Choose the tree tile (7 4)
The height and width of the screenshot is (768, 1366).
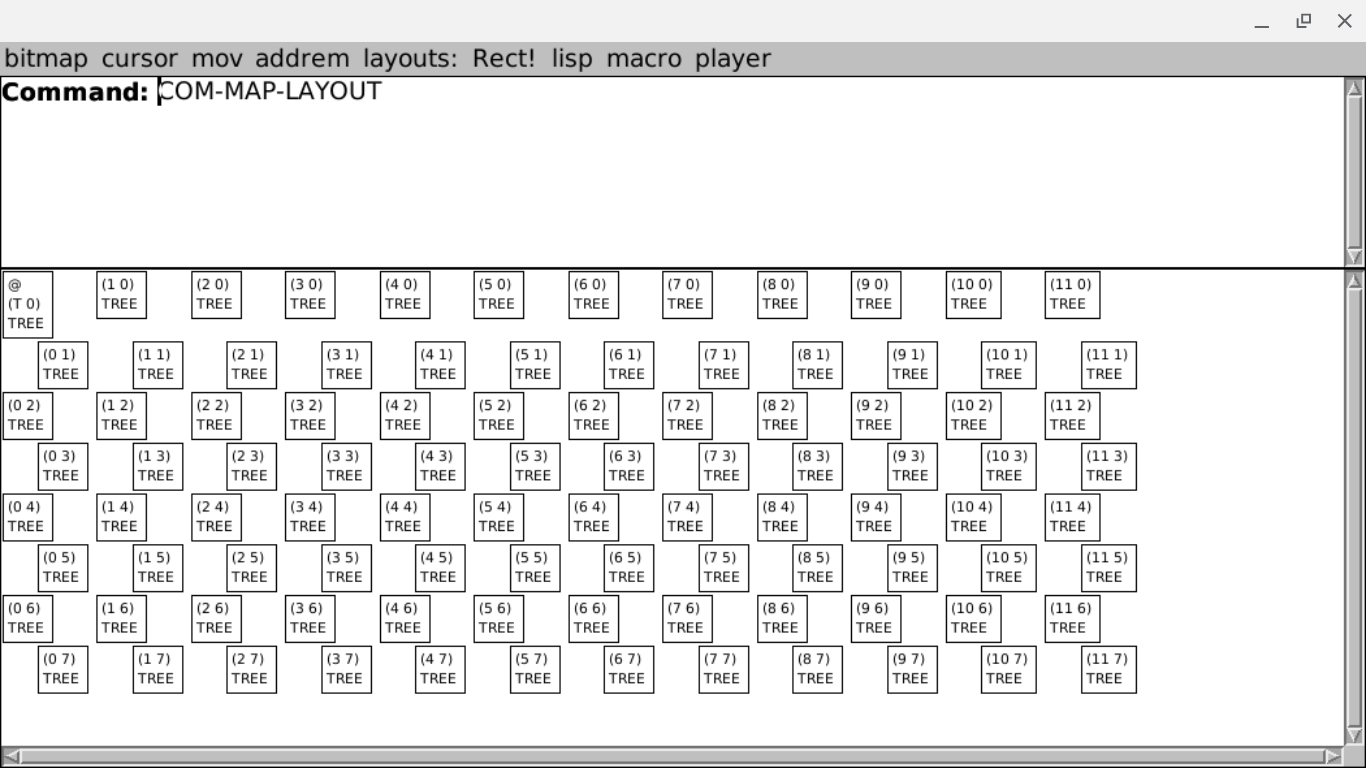(687, 517)
